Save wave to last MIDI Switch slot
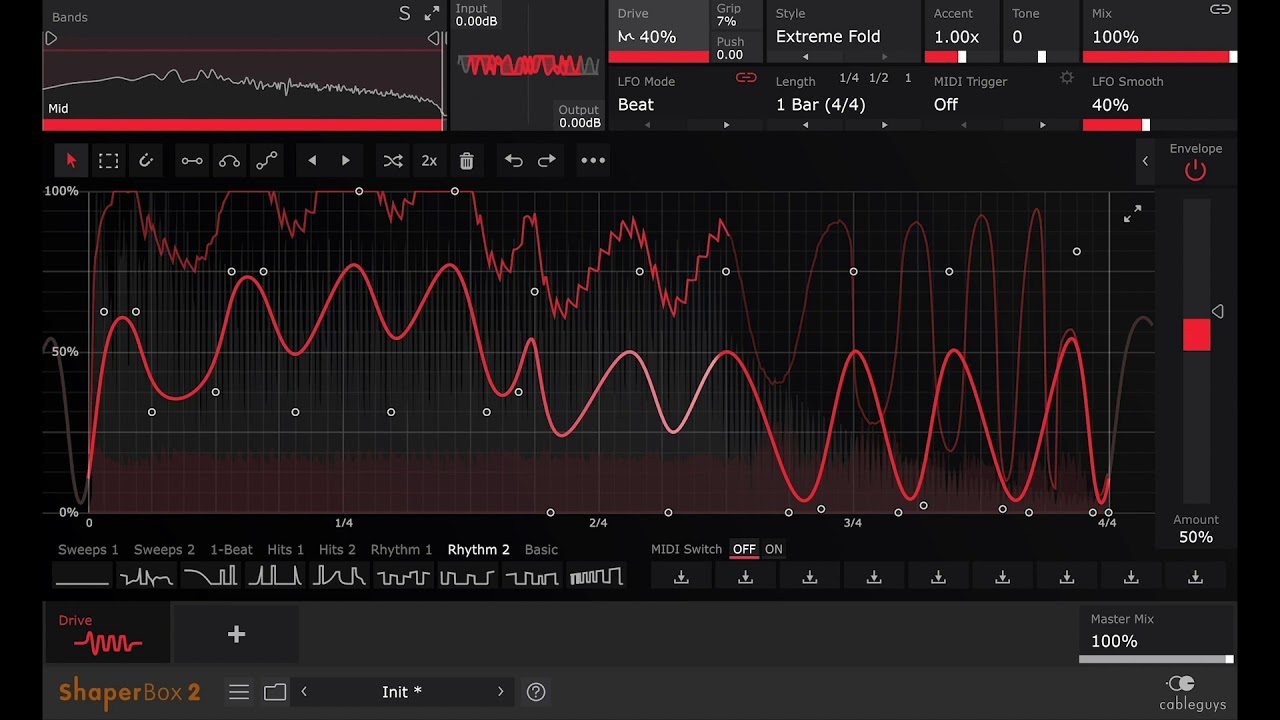This screenshot has height=720, width=1280. (x=1195, y=577)
